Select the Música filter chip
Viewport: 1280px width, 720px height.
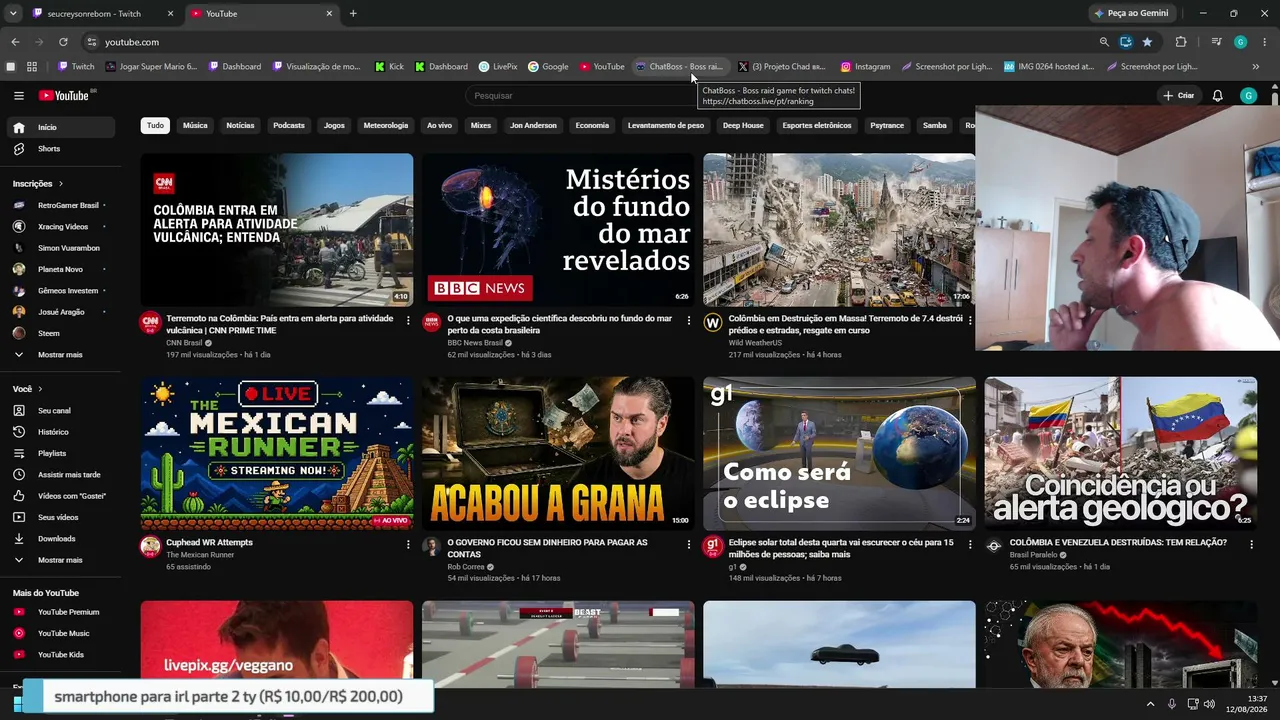point(195,126)
